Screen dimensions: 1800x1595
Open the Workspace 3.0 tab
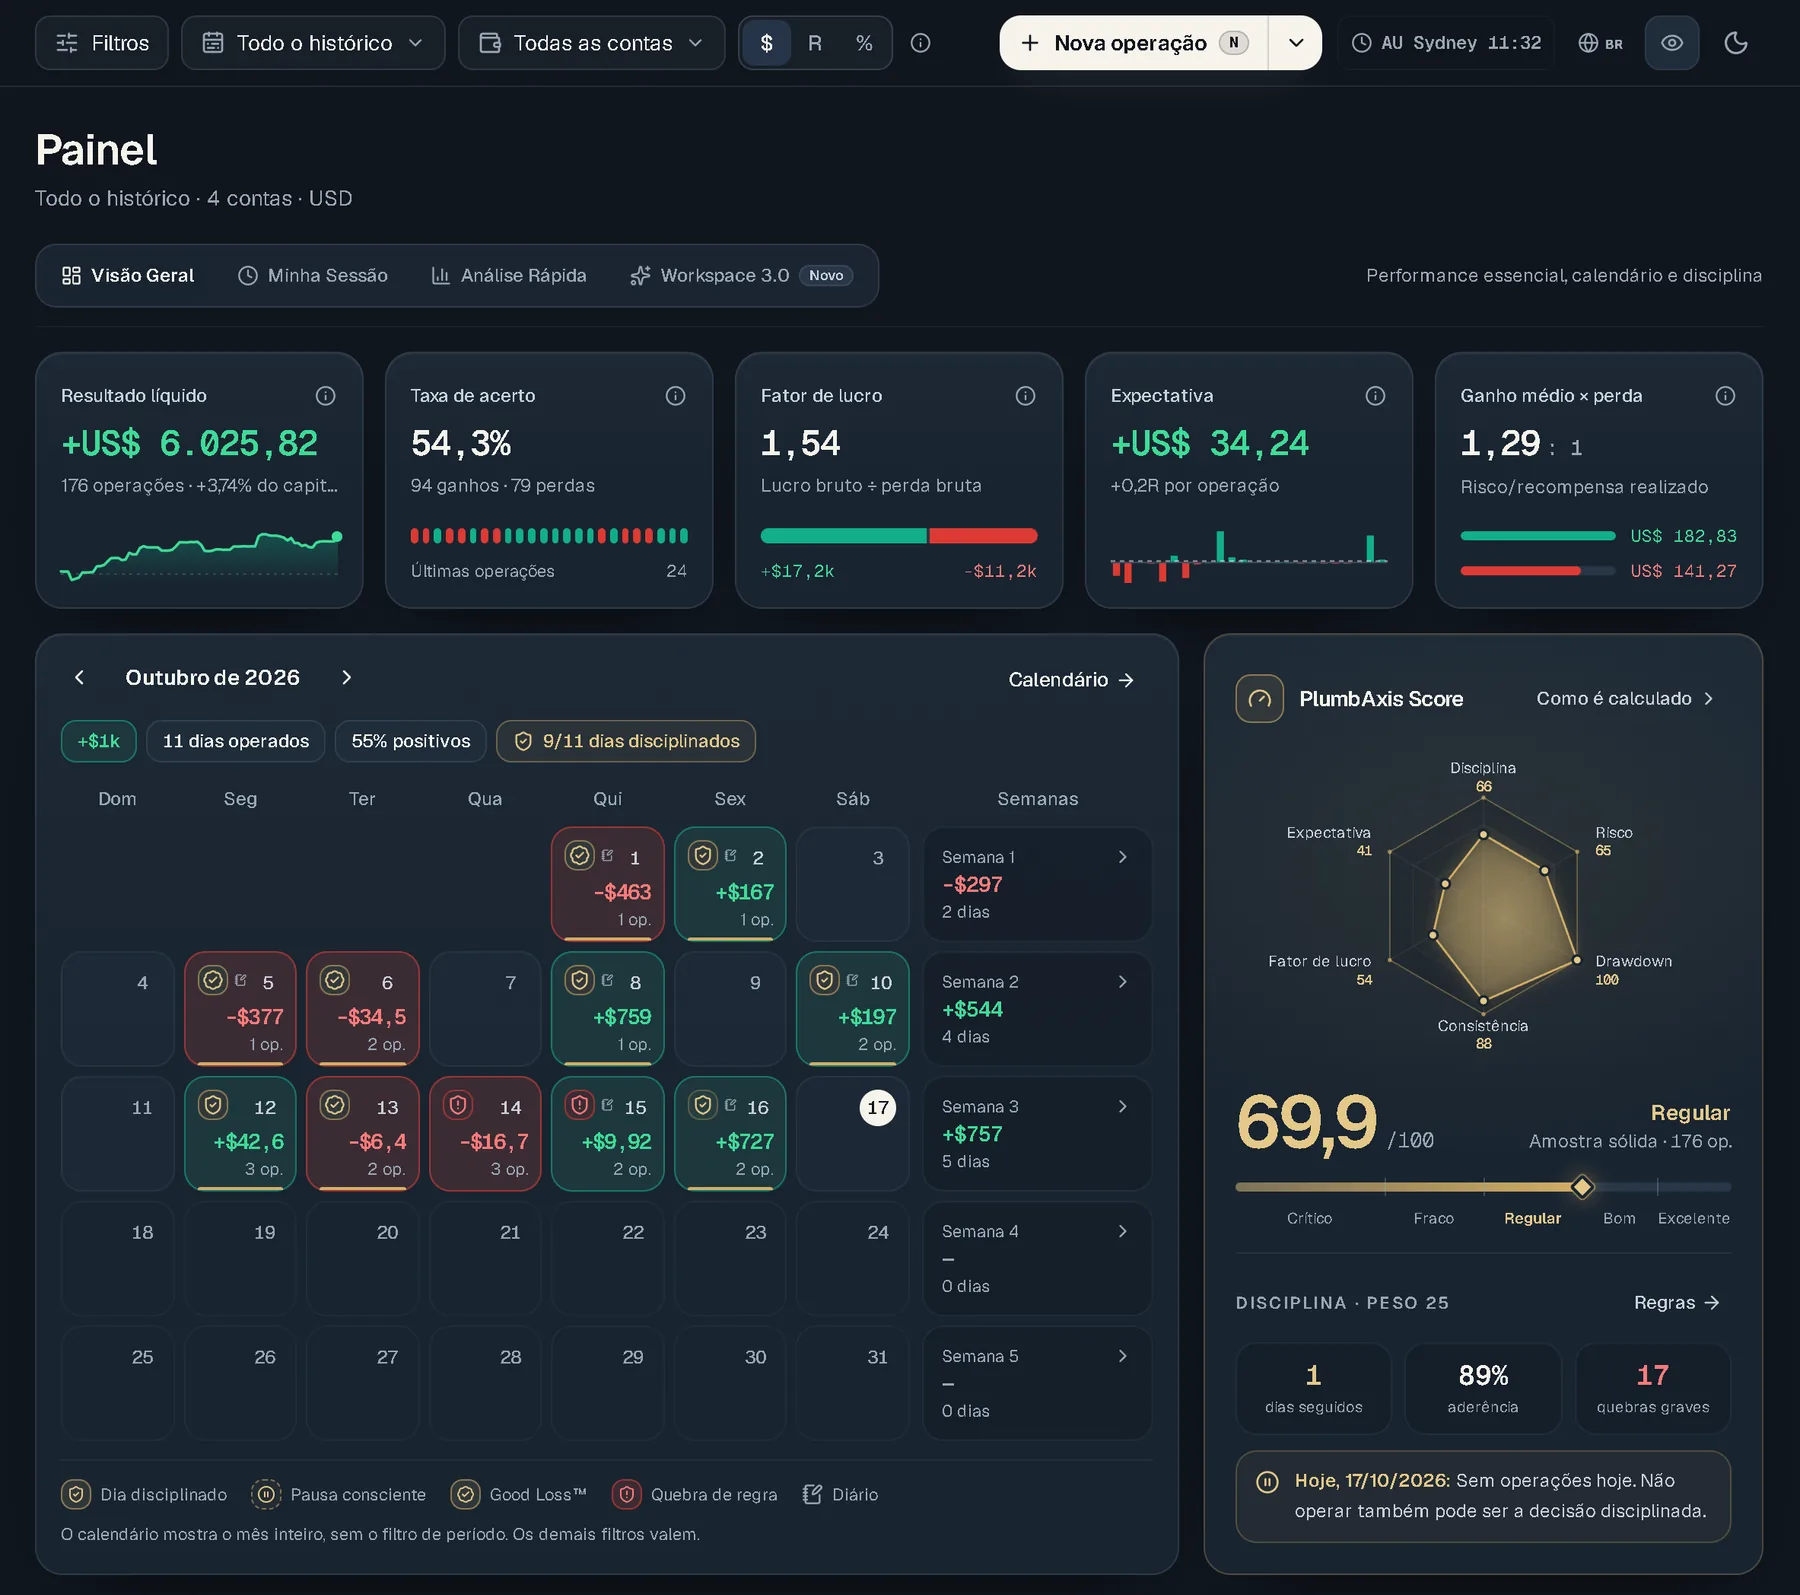pos(741,276)
